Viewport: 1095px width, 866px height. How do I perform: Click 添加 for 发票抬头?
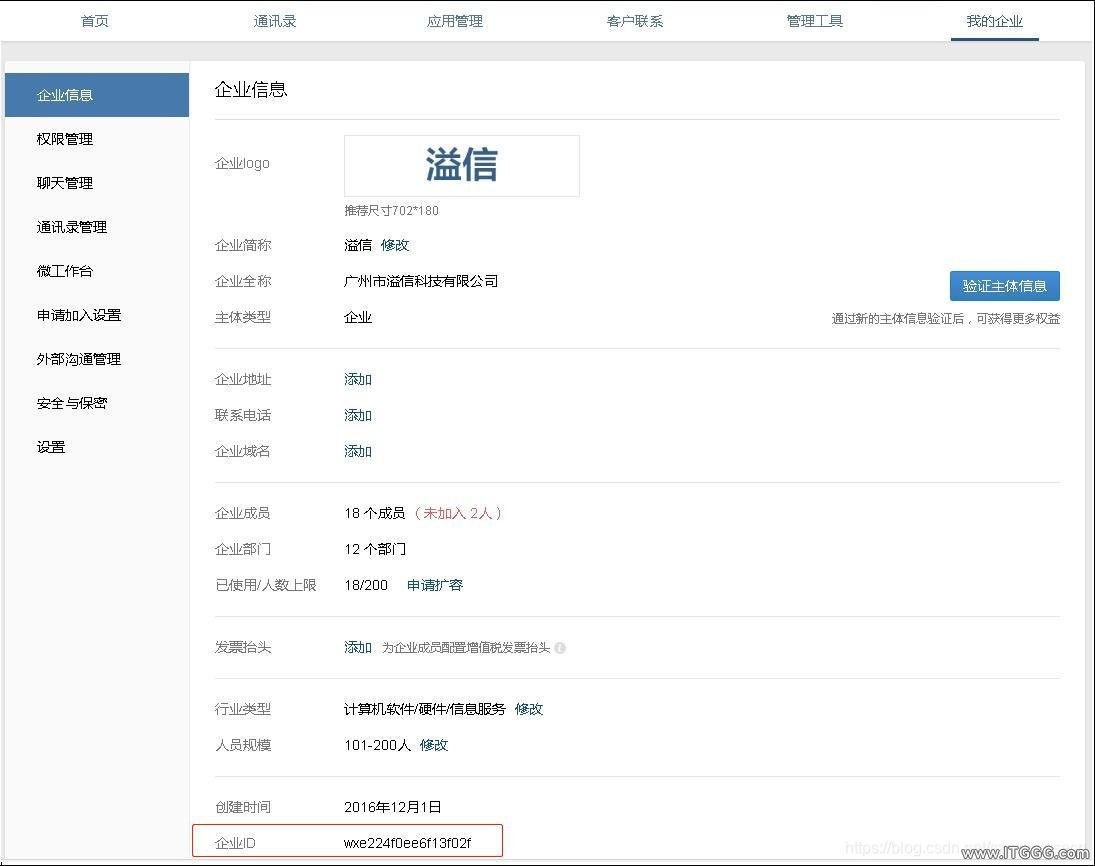[358, 647]
